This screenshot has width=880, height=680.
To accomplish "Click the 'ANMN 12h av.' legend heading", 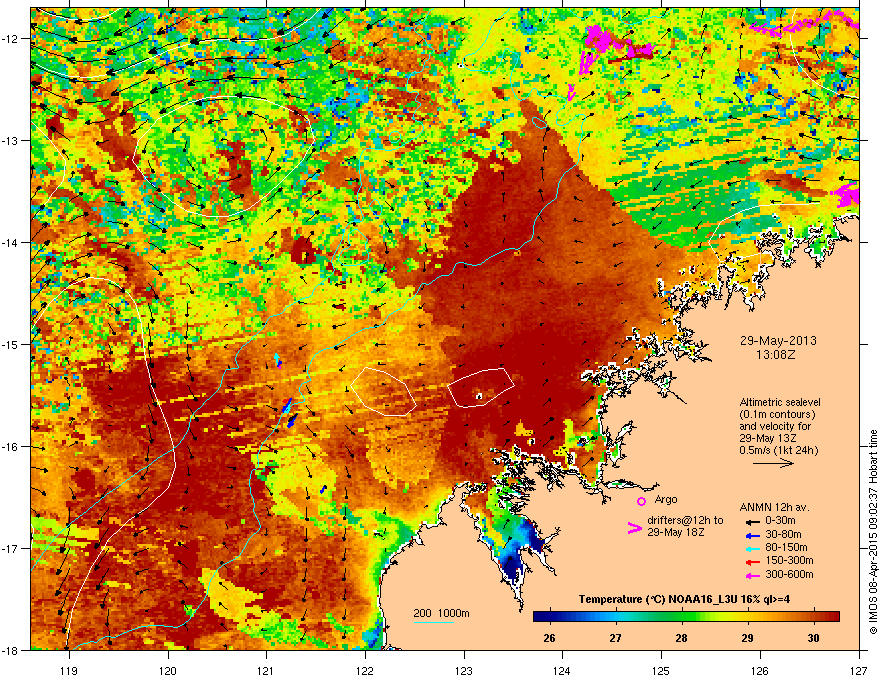I will click(x=774, y=508).
